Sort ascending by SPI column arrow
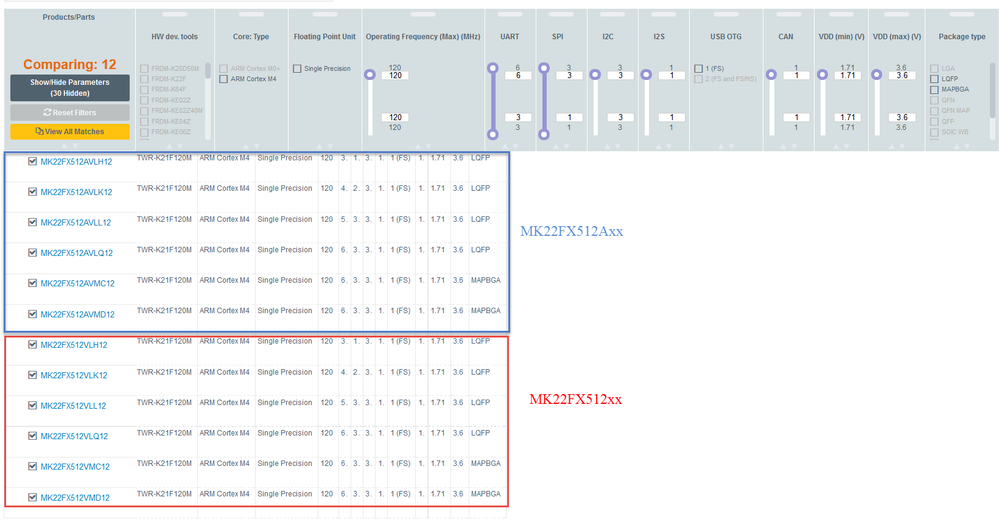Image resolution: width=999 pixels, height=521 pixels. coord(556,146)
